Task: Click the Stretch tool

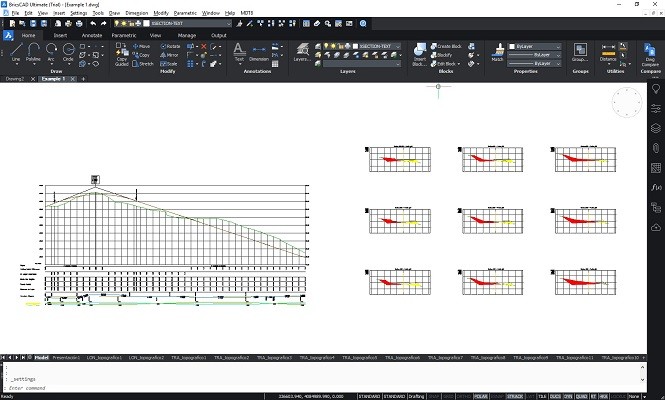Action: pos(142,64)
